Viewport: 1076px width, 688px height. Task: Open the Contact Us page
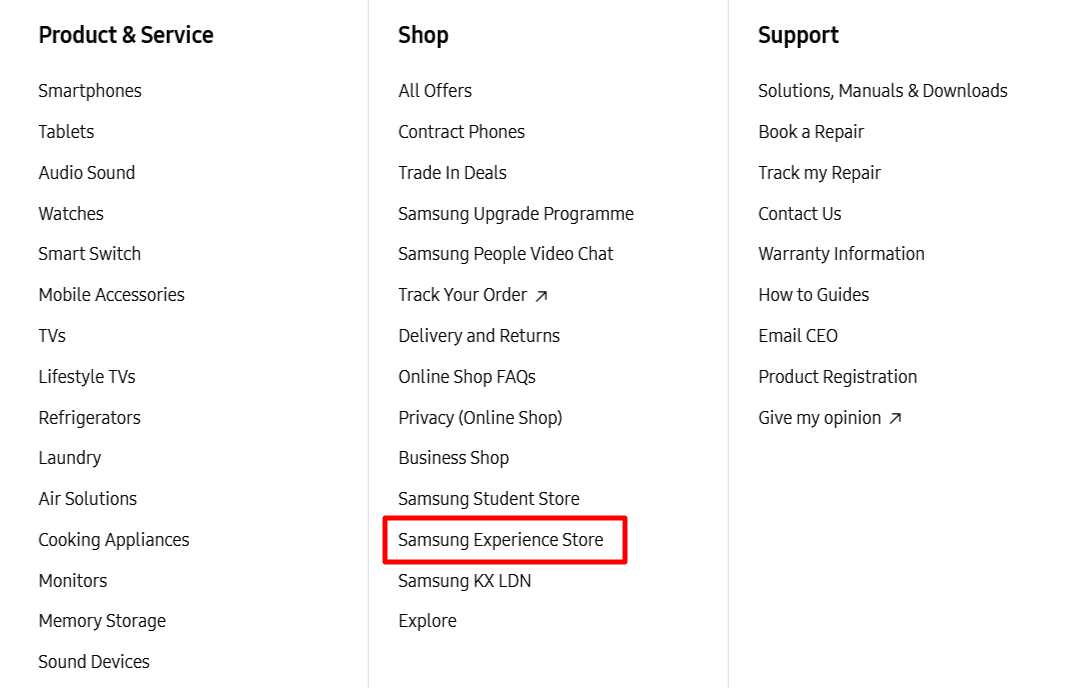pos(799,213)
